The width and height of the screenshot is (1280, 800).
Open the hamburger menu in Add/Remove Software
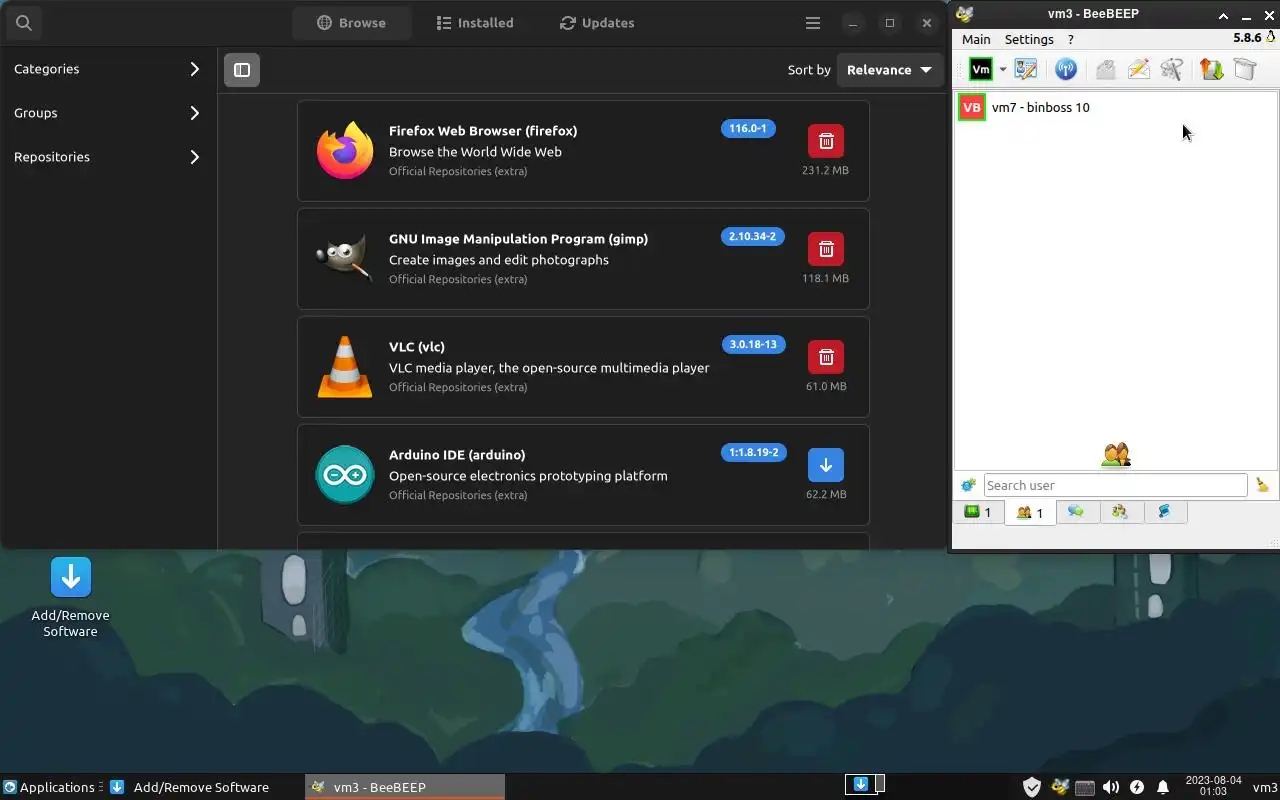[813, 23]
